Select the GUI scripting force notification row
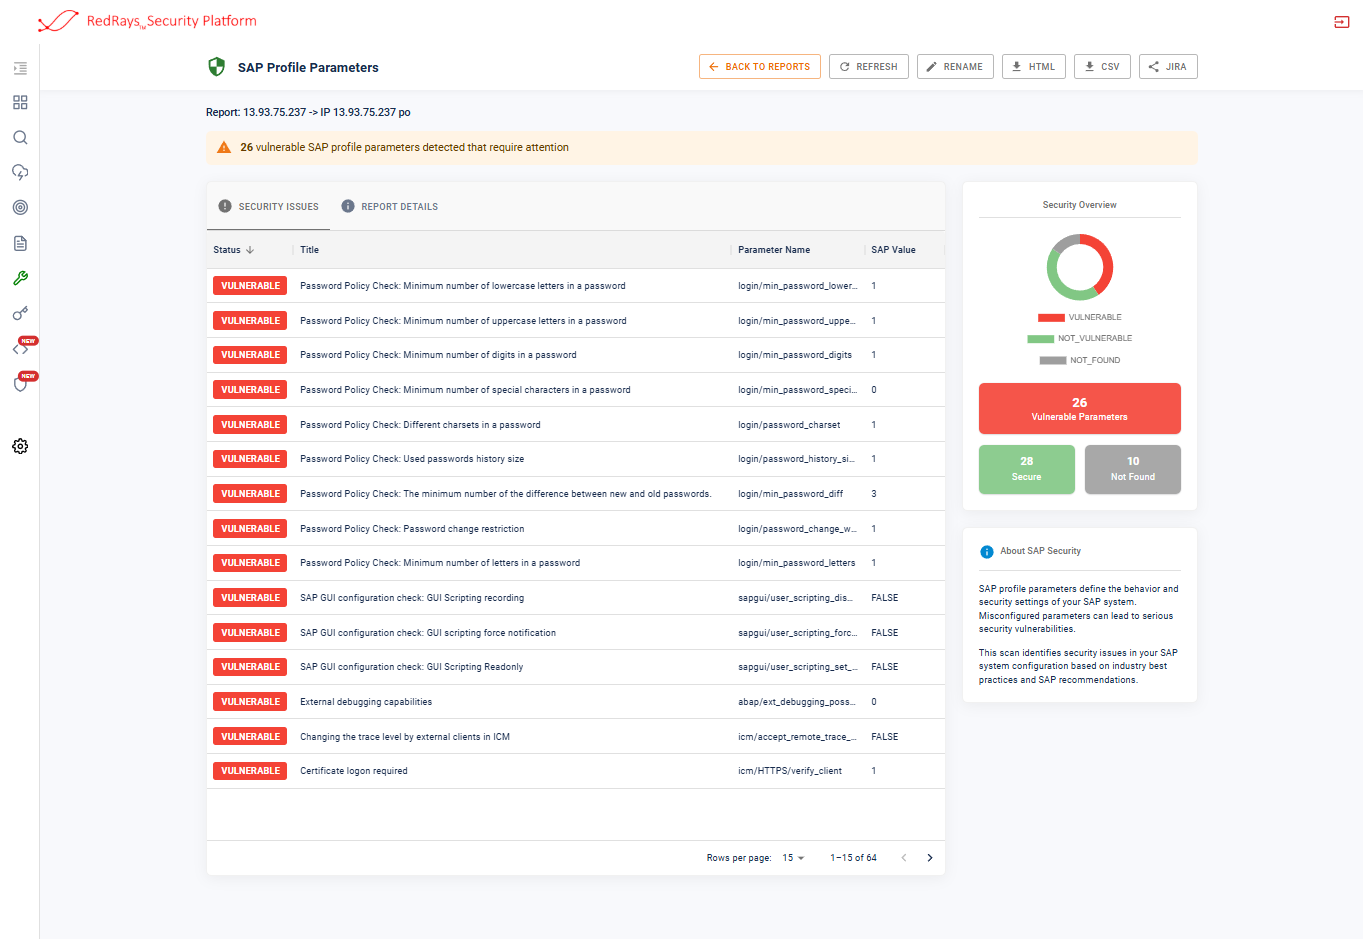Screen dimensions: 1365x941 point(576,633)
